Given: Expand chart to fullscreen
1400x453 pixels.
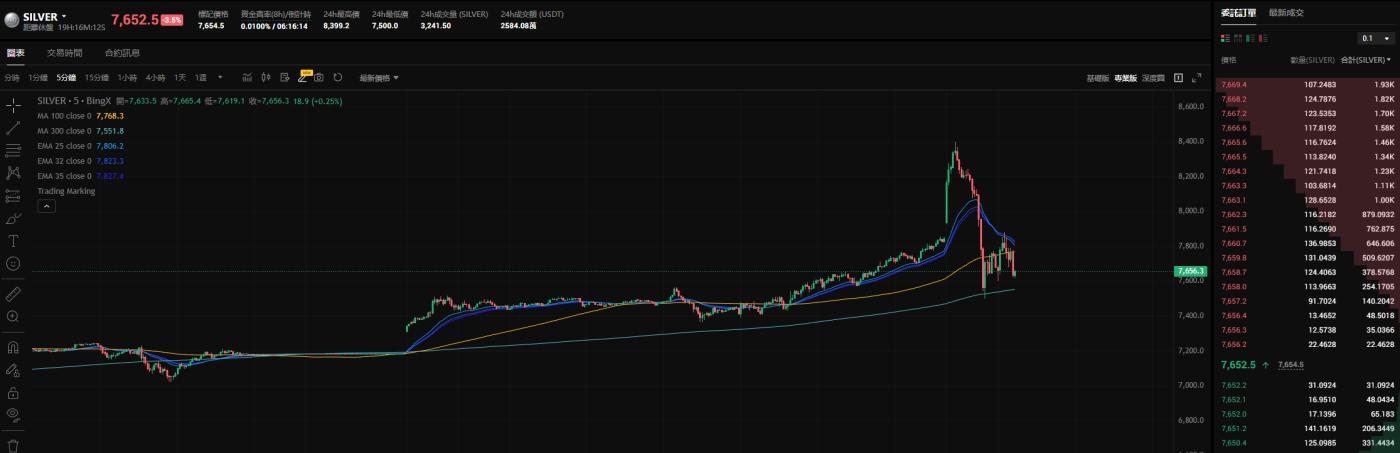Looking at the screenshot, I should click(1197, 77).
